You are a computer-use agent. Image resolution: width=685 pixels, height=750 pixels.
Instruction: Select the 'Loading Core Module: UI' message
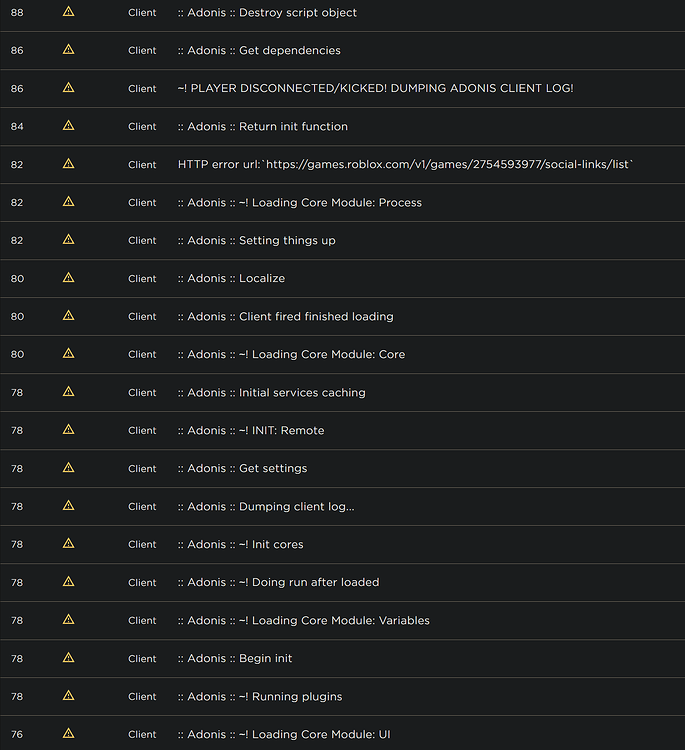[284, 734]
